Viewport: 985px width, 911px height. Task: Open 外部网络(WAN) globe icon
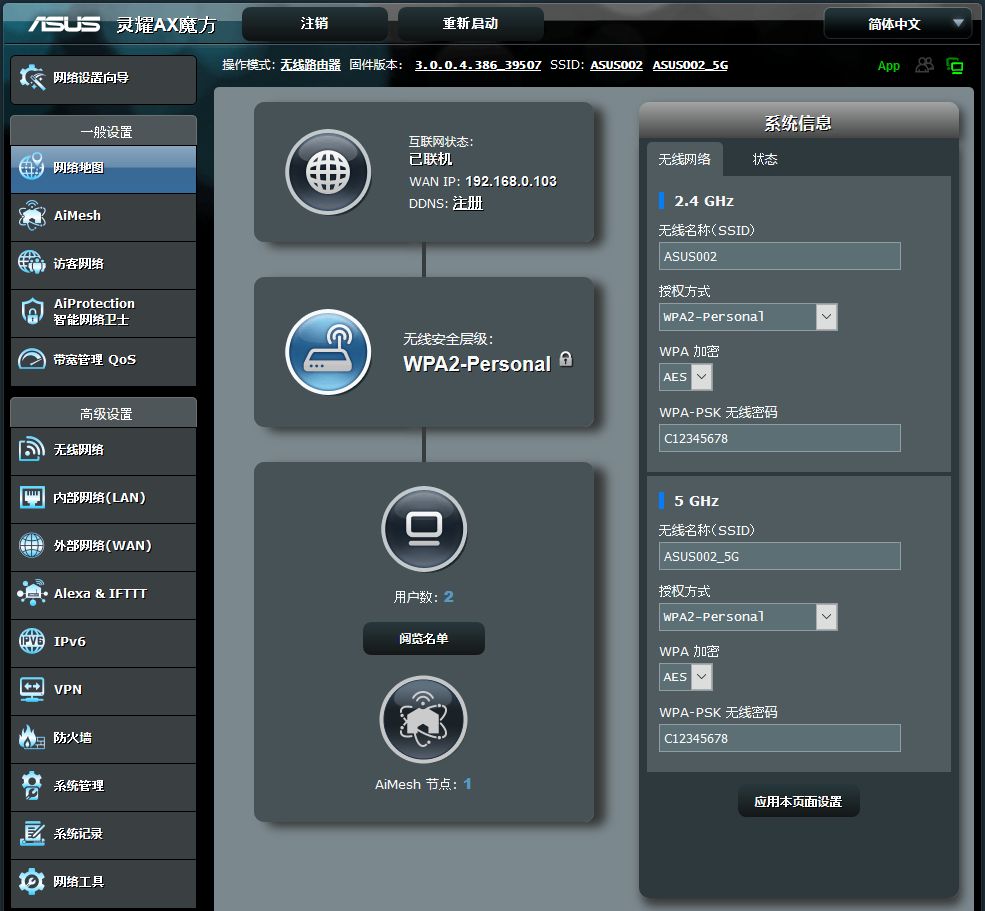tap(31, 545)
